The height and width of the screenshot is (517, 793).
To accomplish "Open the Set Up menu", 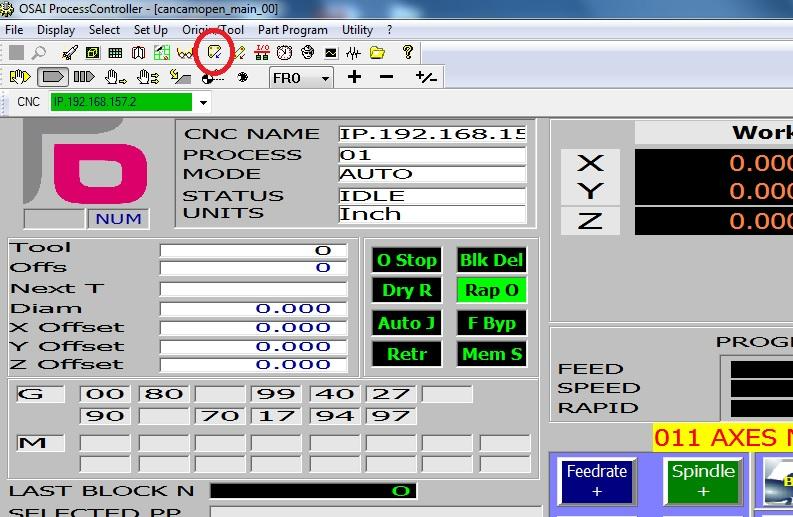I will 151,30.
